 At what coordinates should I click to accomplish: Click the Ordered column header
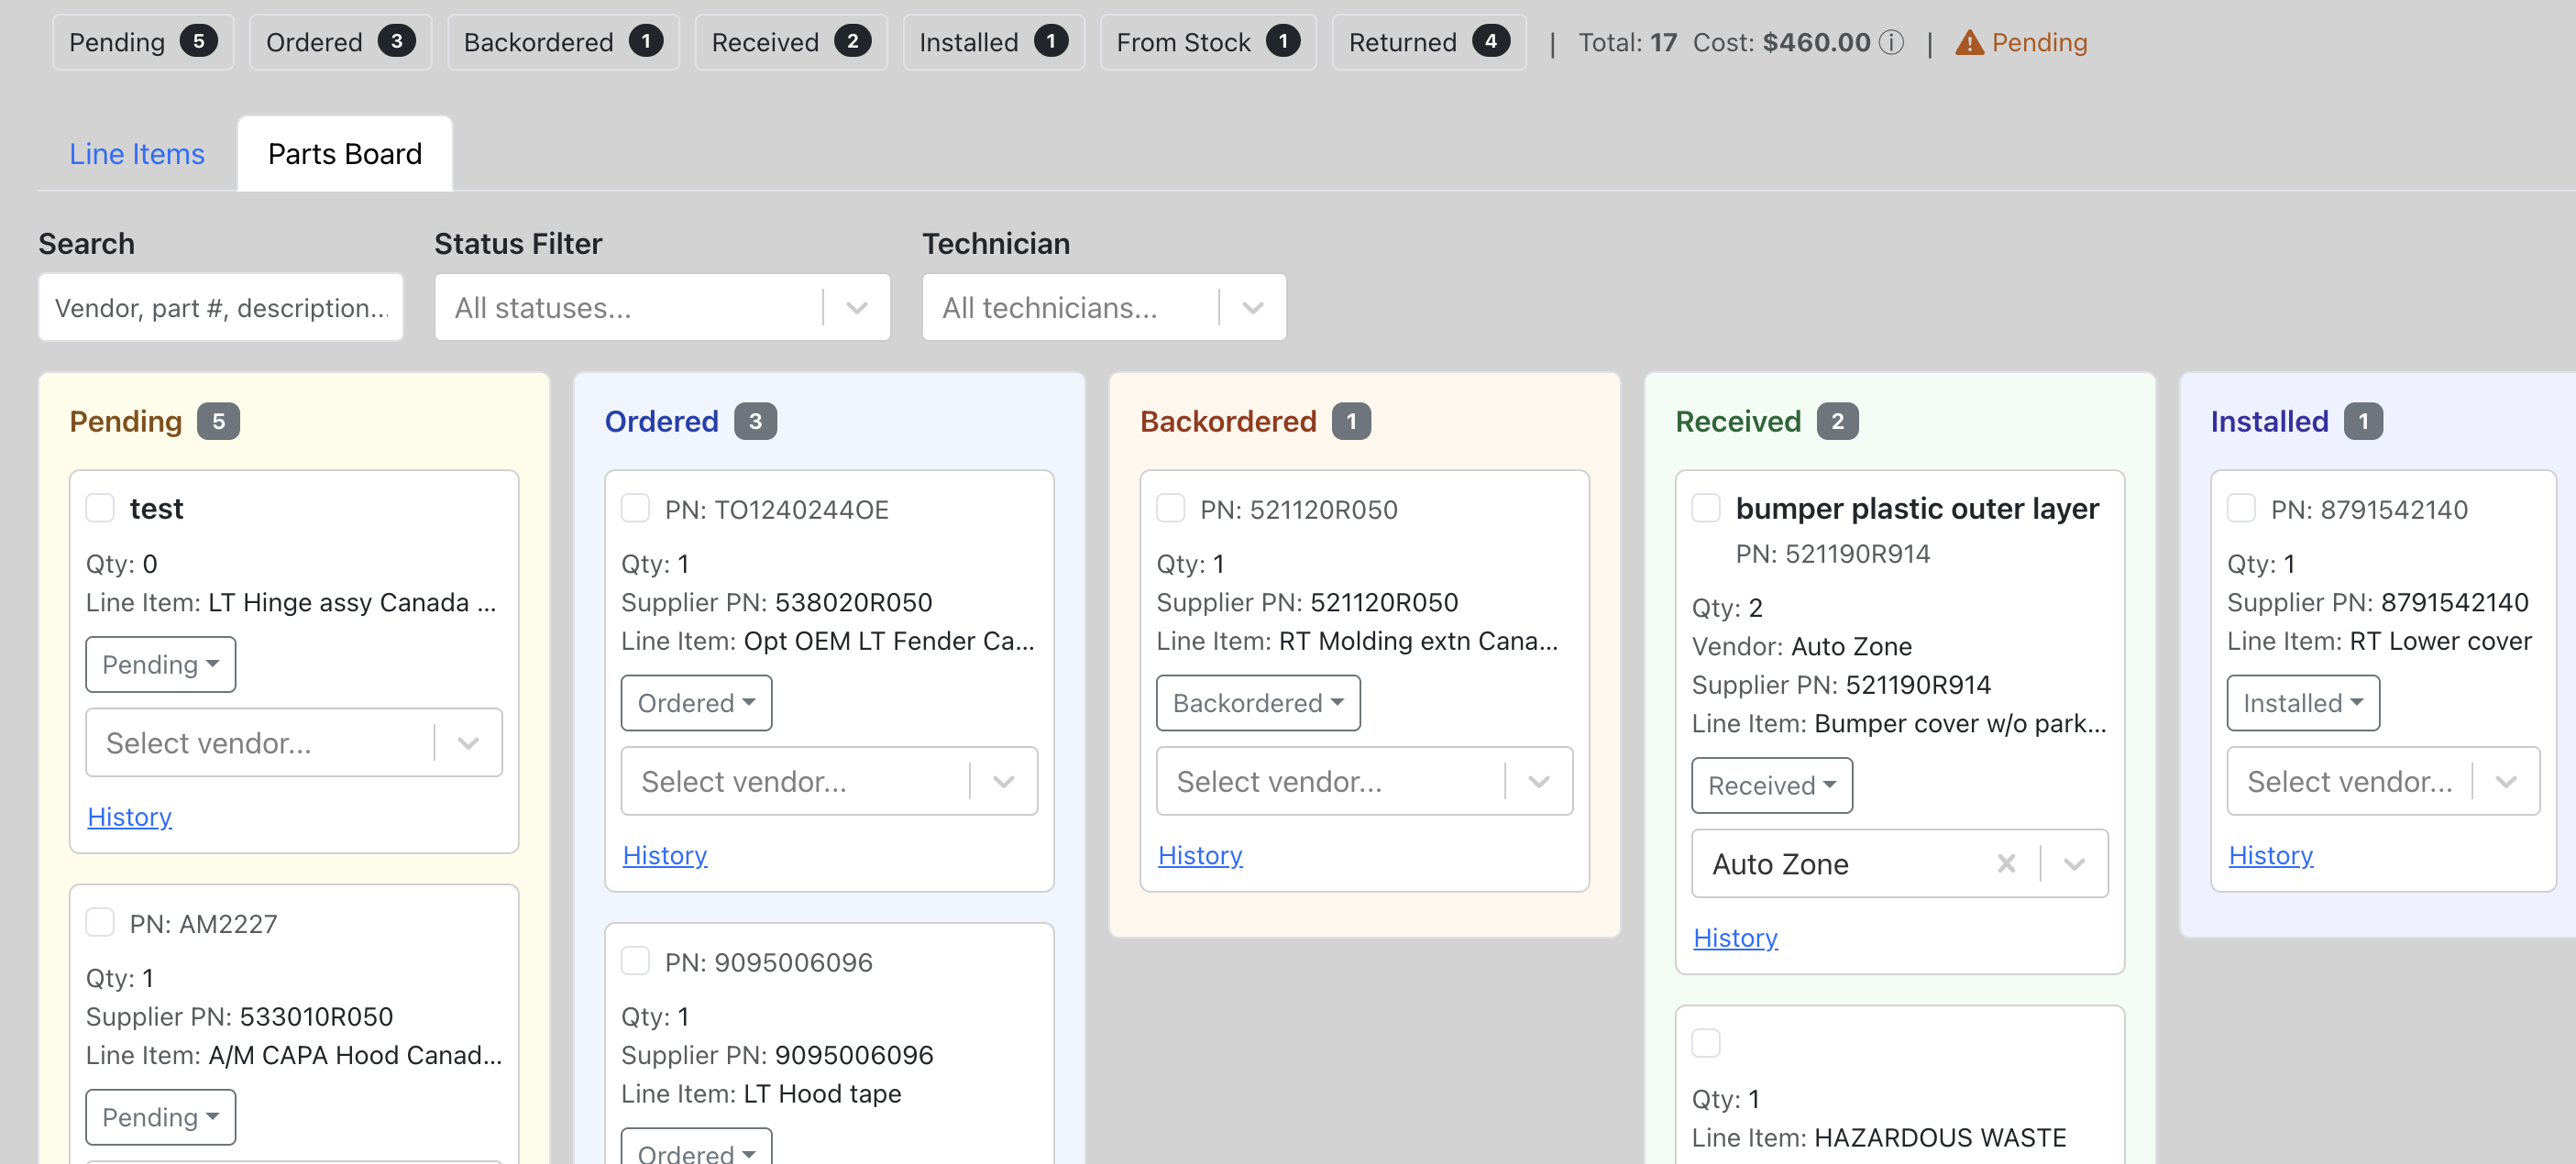[x=662, y=421]
